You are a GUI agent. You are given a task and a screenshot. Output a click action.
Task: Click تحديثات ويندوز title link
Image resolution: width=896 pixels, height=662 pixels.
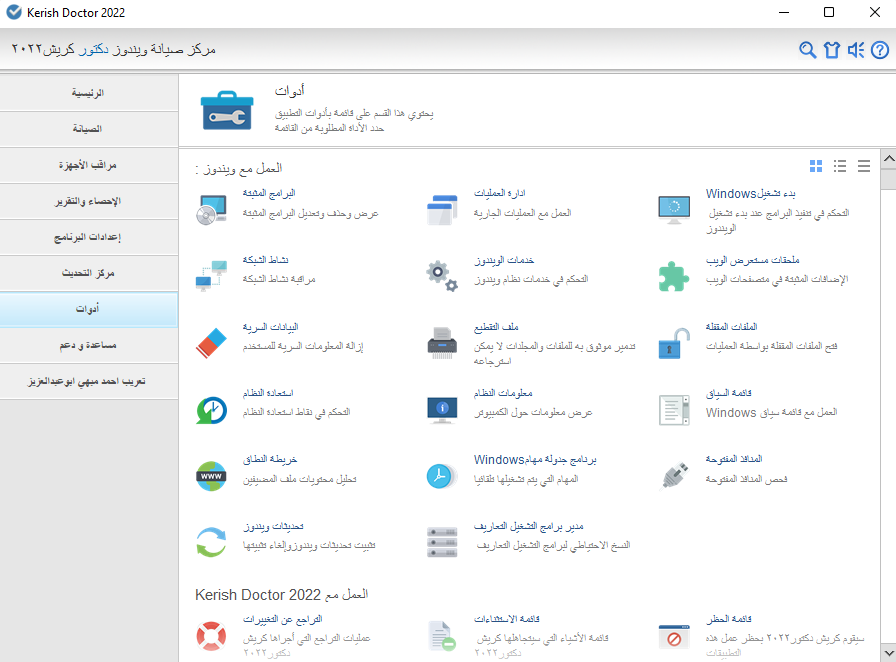pyautogui.click(x=273, y=527)
